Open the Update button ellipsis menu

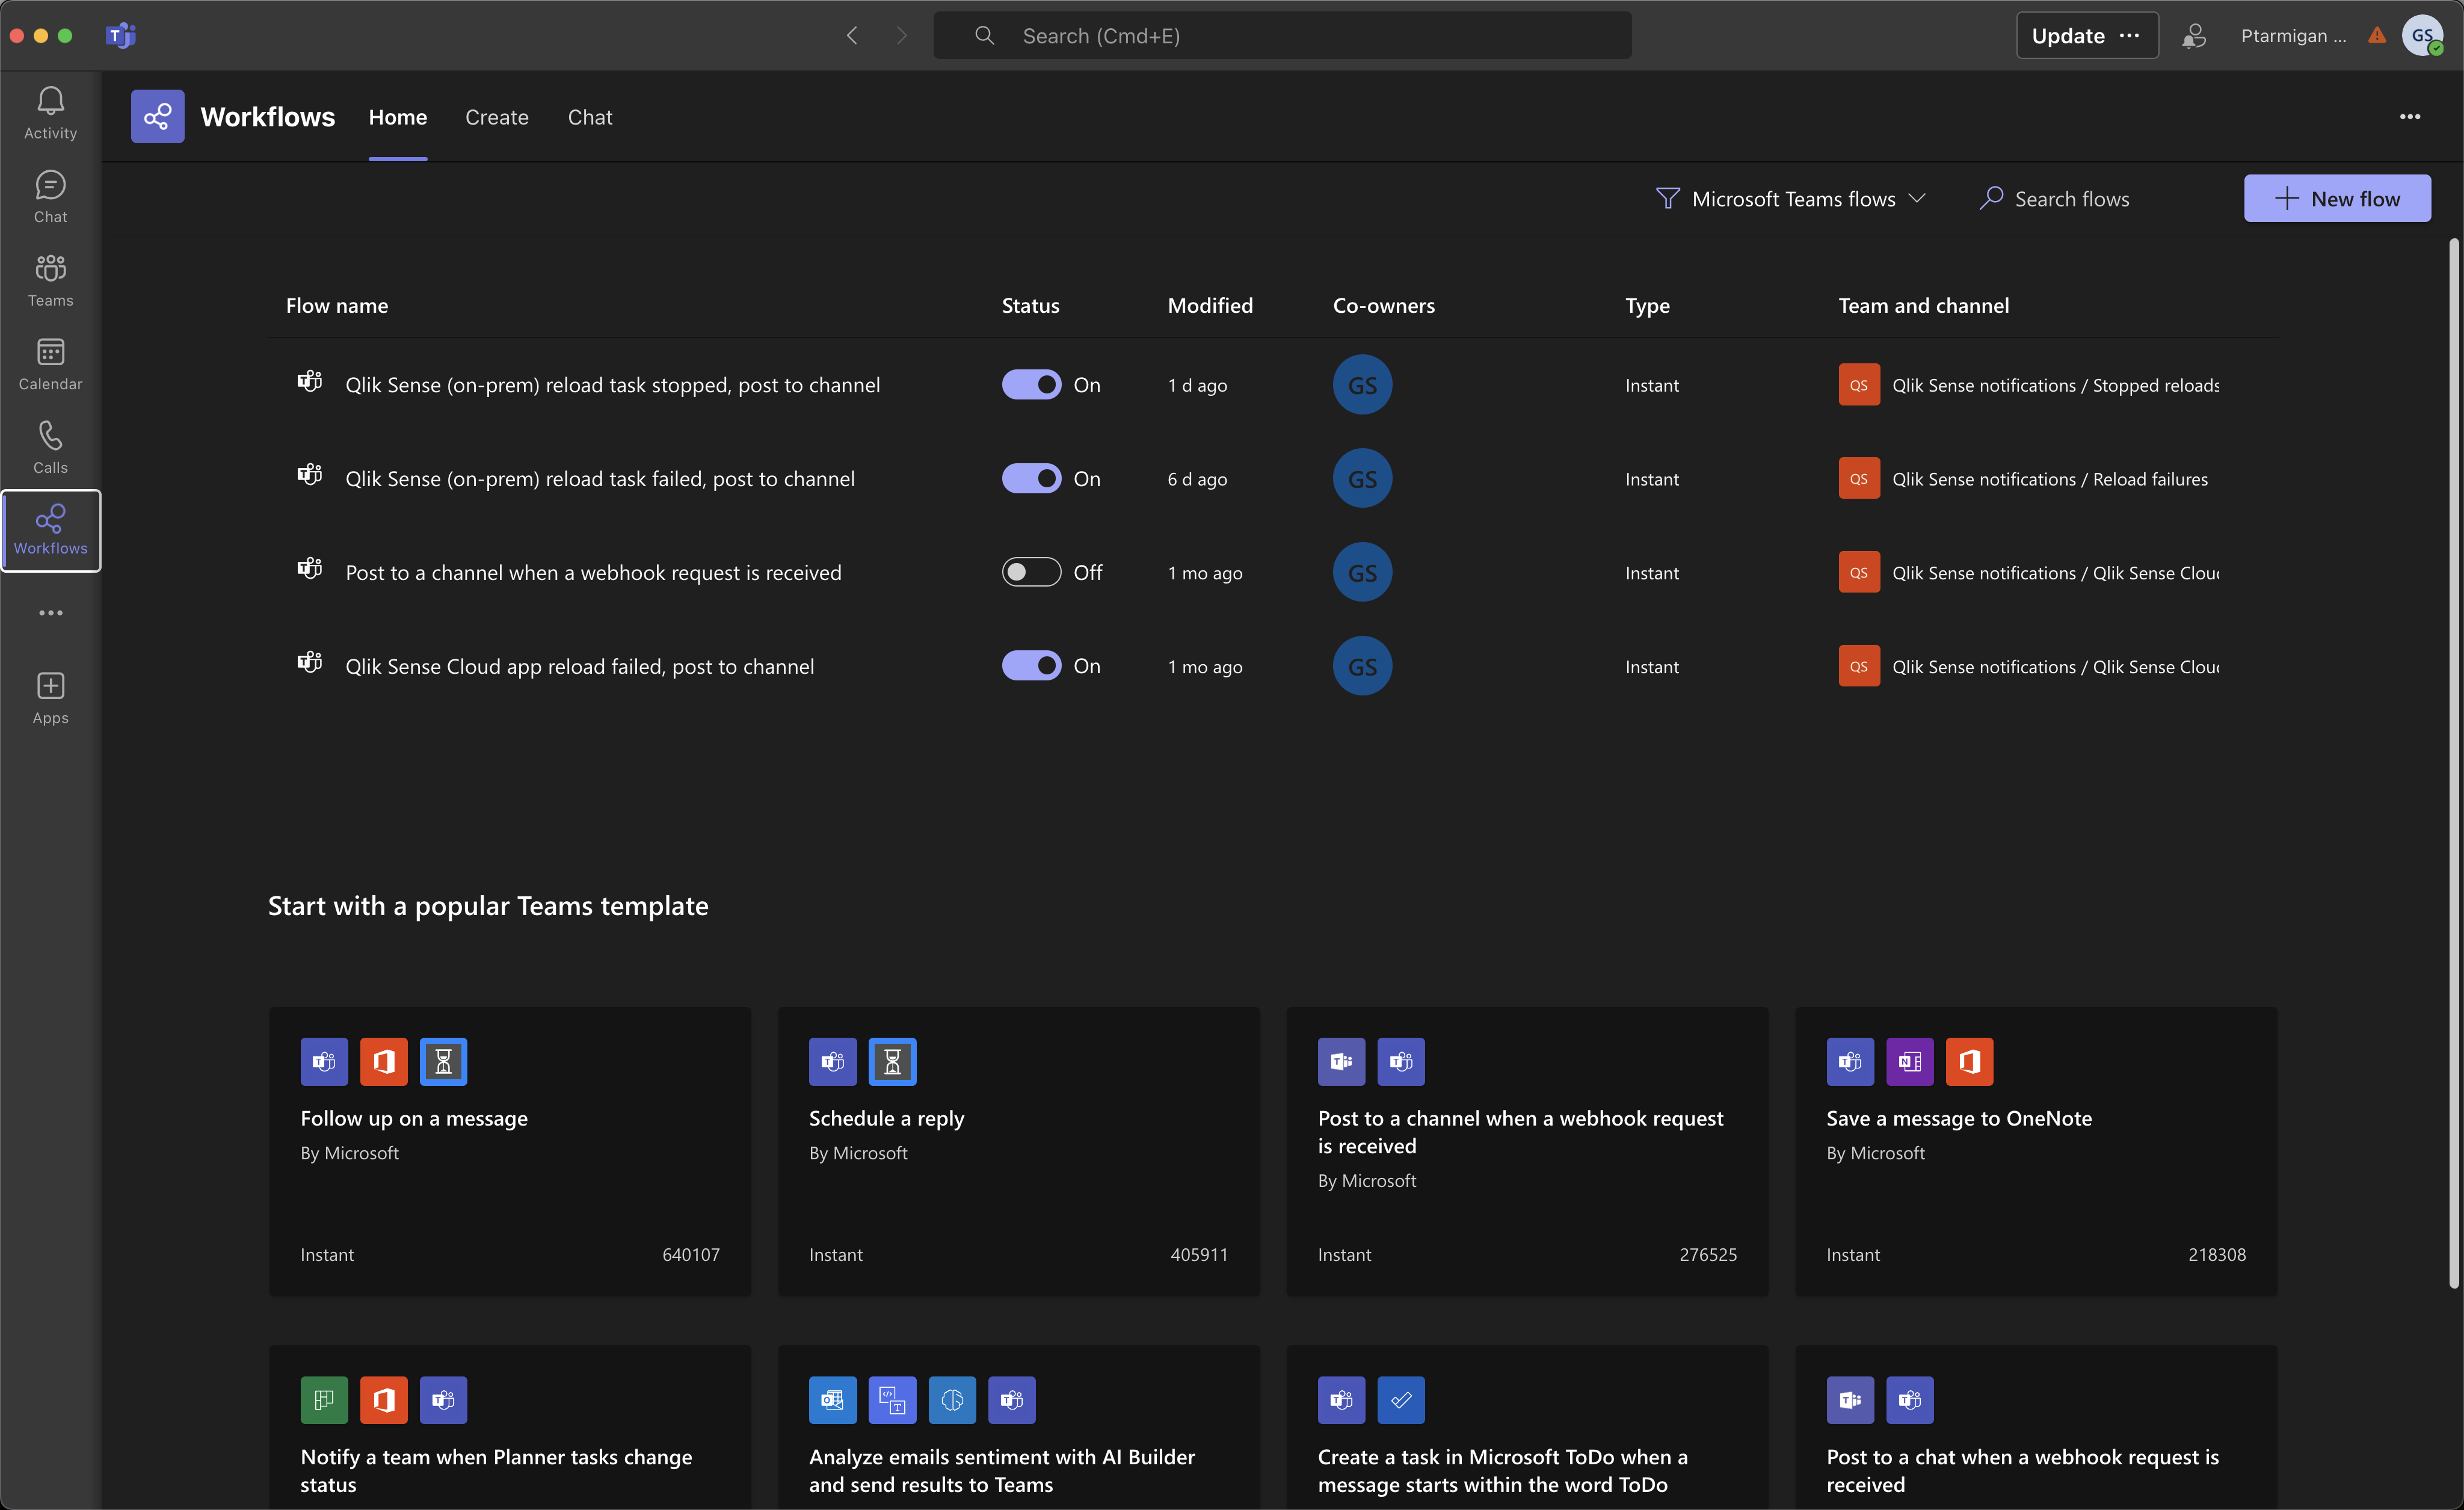pyautogui.click(x=2130, y=36)
